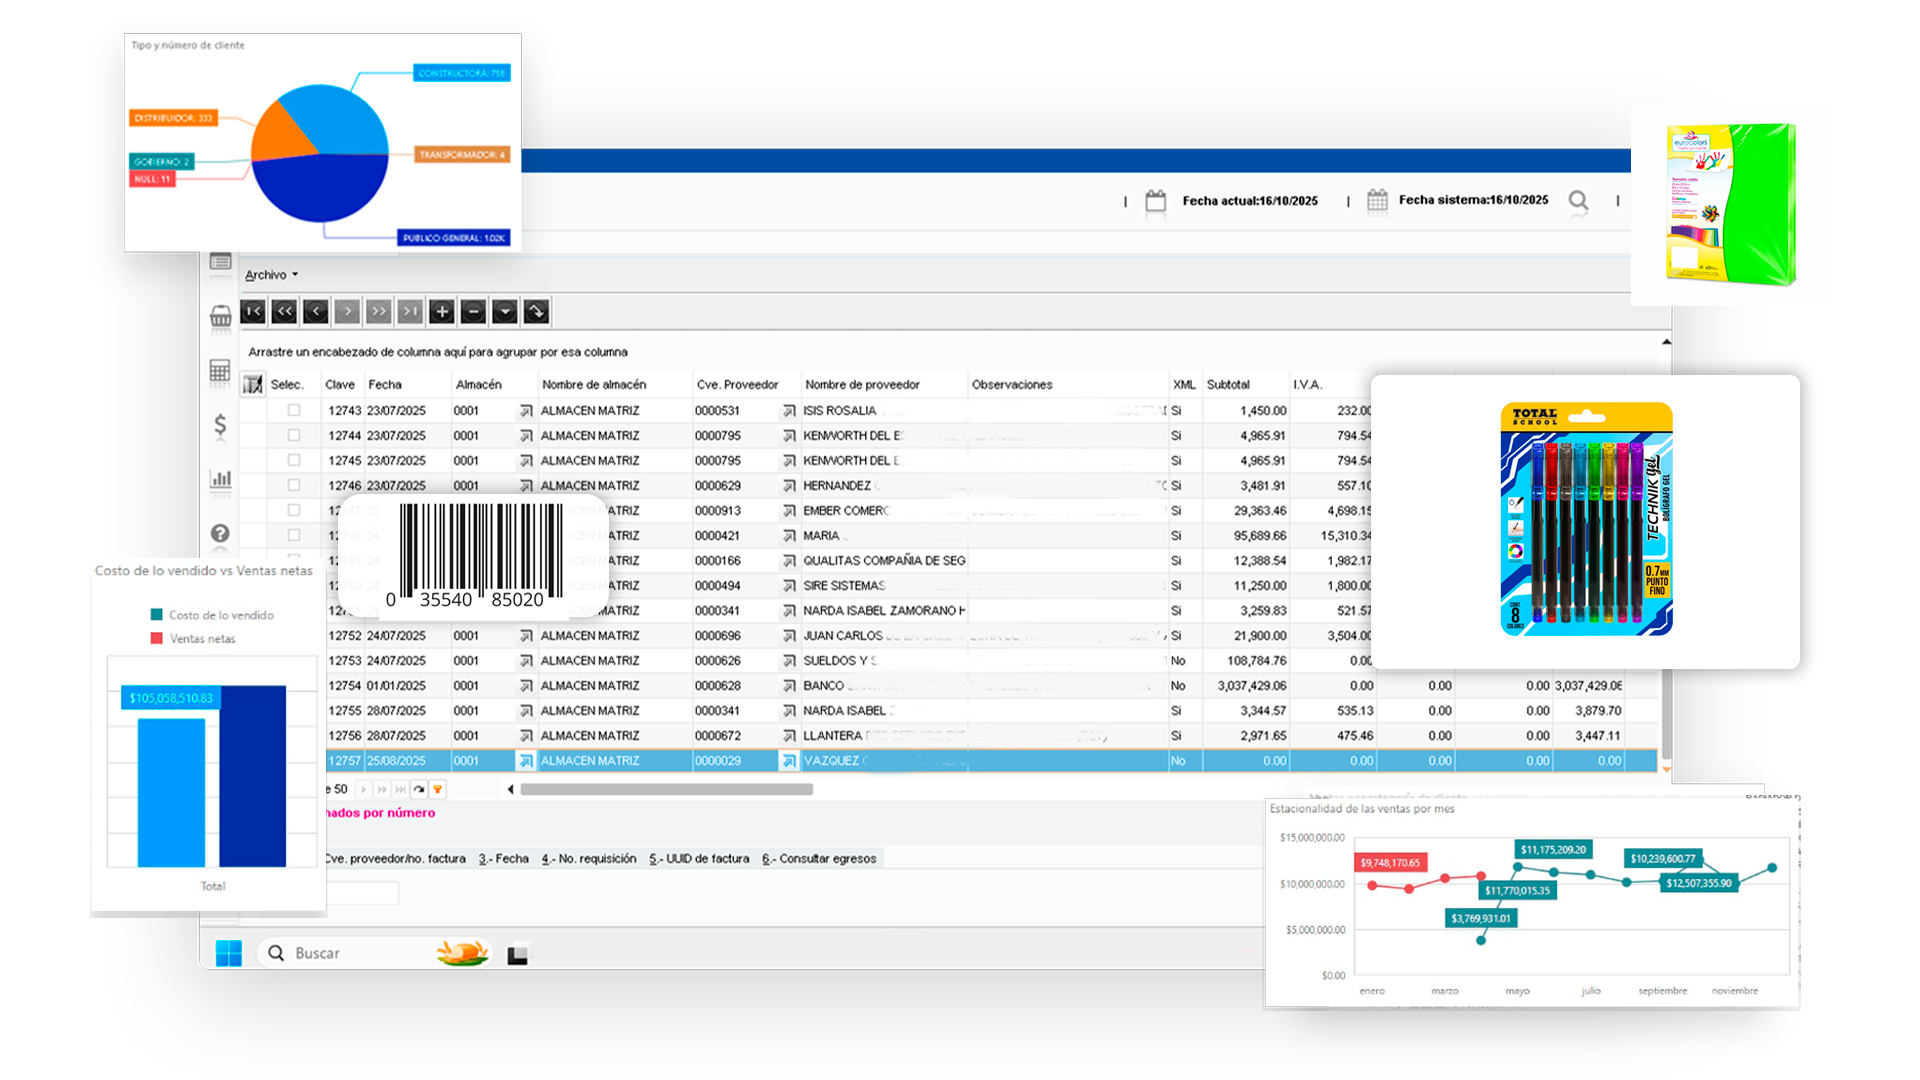Viewport: 1920px width, 1080px height.
Task: Click the refresh arrows button in the navigator toolbar
Action: (x=537, y=312)
